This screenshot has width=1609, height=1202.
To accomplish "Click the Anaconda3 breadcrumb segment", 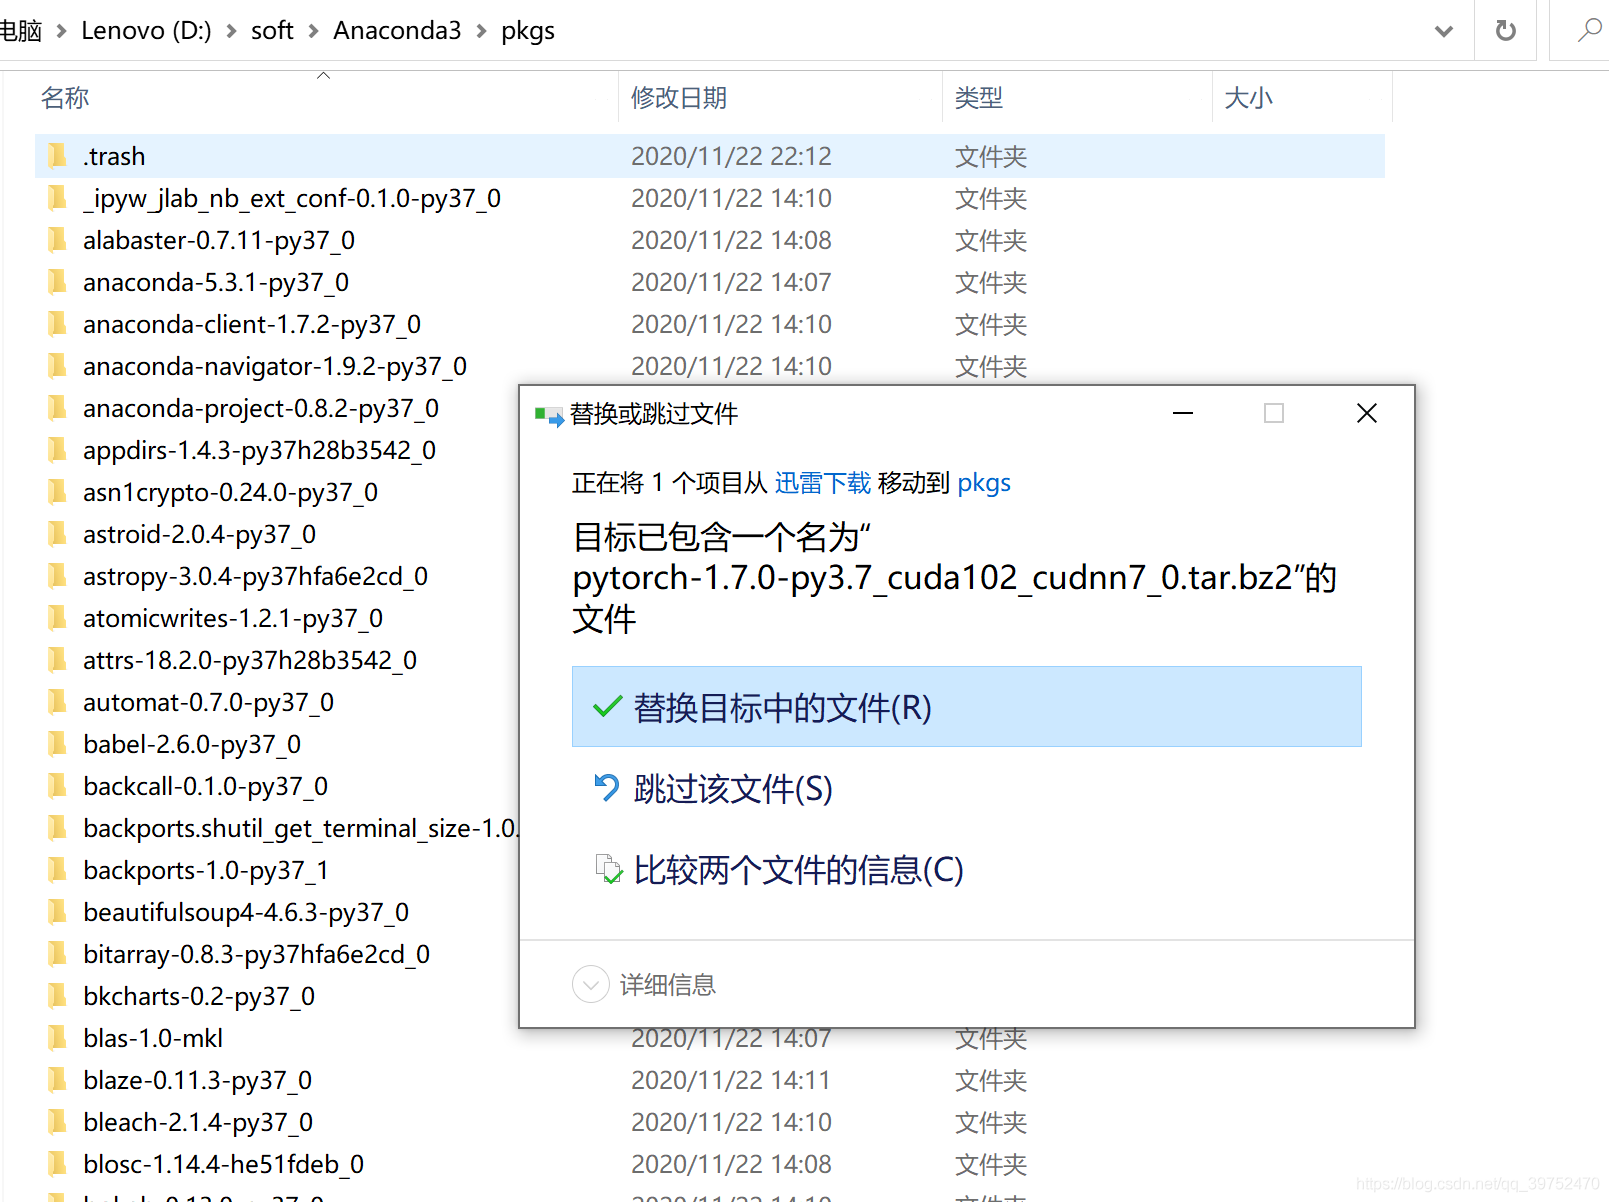I will coord(397,31).
